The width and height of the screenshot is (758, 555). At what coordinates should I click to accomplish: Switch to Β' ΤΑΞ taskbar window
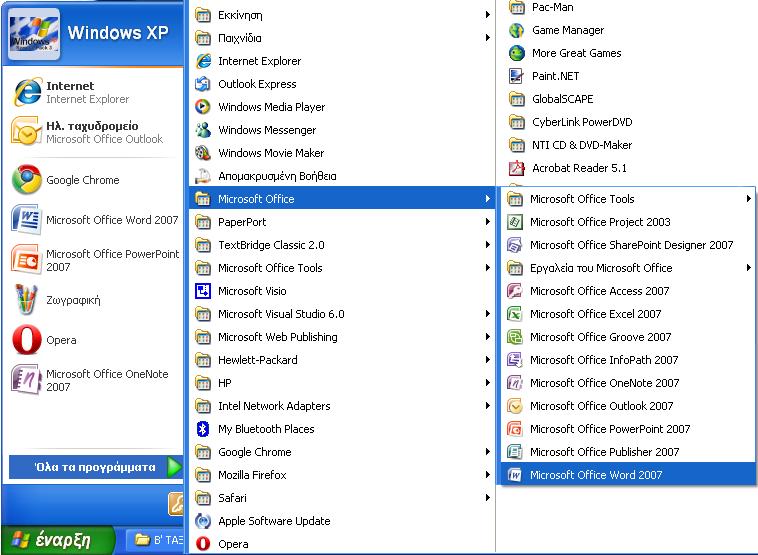(155, 540)
